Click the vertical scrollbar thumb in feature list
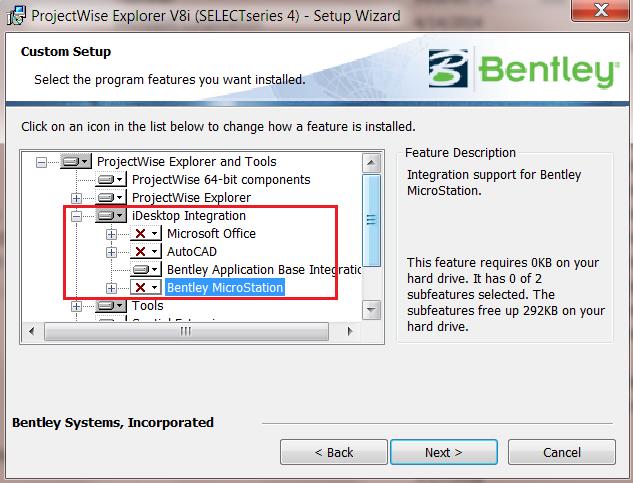The width and height of the screenshot is (633, 483). tap(371, 220)
